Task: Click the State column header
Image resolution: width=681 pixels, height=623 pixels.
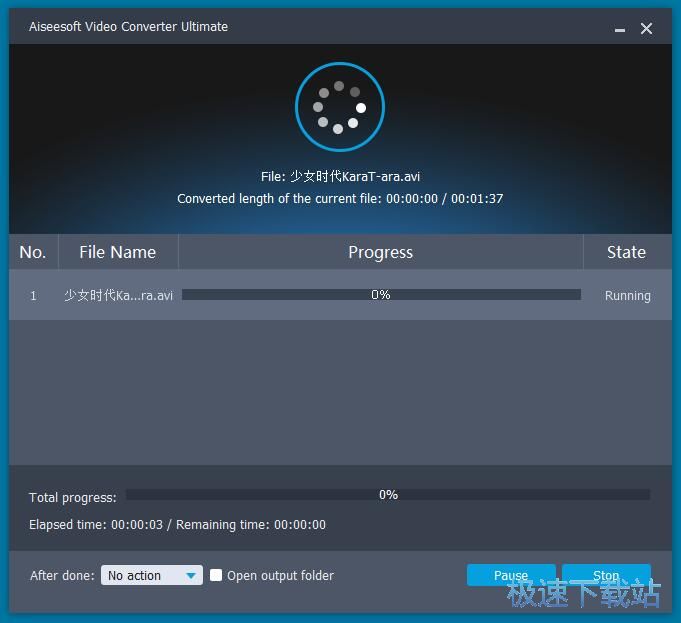Action: 627,252
